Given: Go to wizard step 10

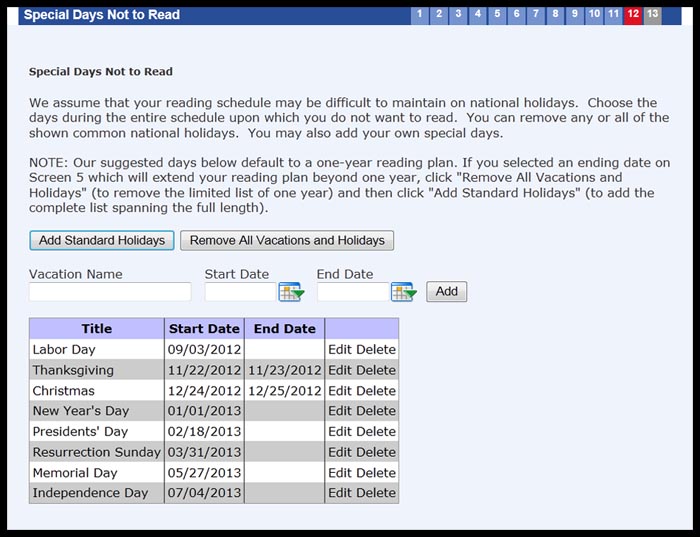Looking at the screenshot, I should tap(594, 14).
